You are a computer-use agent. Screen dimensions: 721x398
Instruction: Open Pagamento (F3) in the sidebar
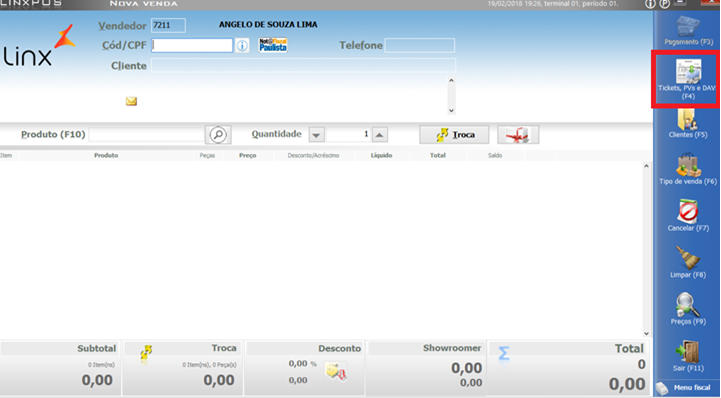click(688, 31)
